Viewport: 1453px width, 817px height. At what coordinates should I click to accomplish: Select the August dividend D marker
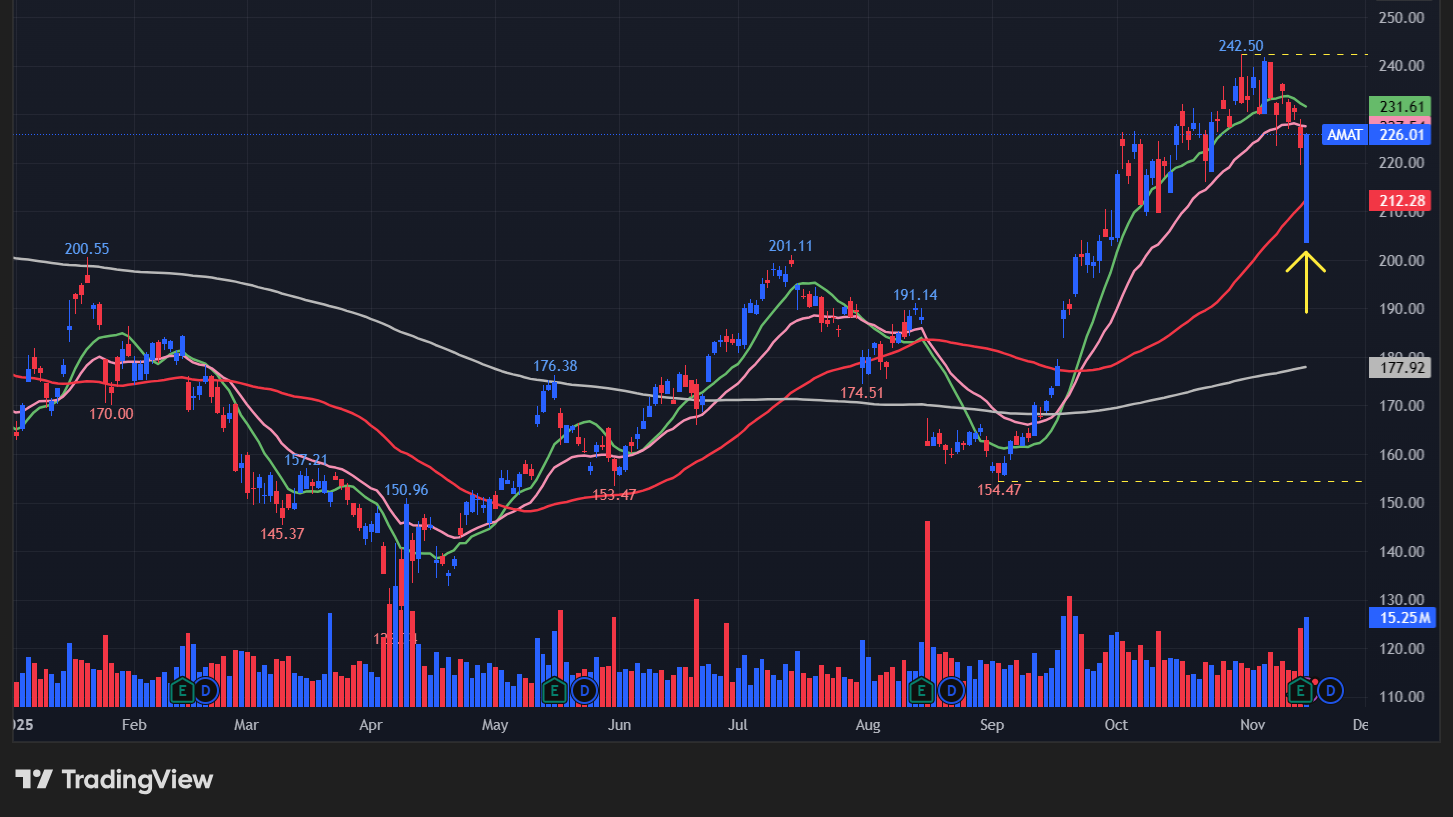click(951, 689)
